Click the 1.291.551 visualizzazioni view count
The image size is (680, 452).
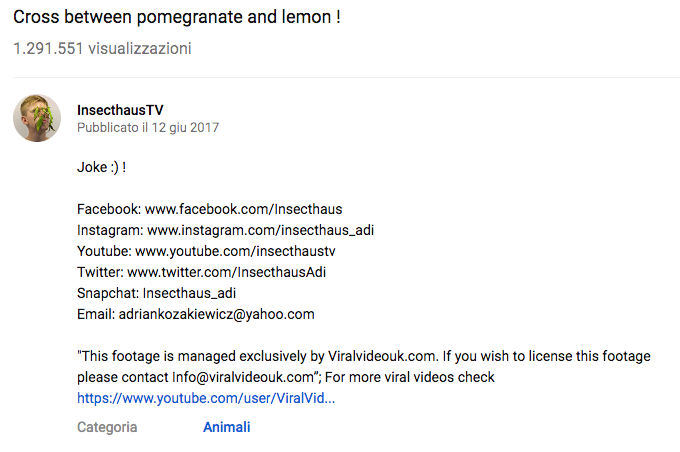pos(102,48)
